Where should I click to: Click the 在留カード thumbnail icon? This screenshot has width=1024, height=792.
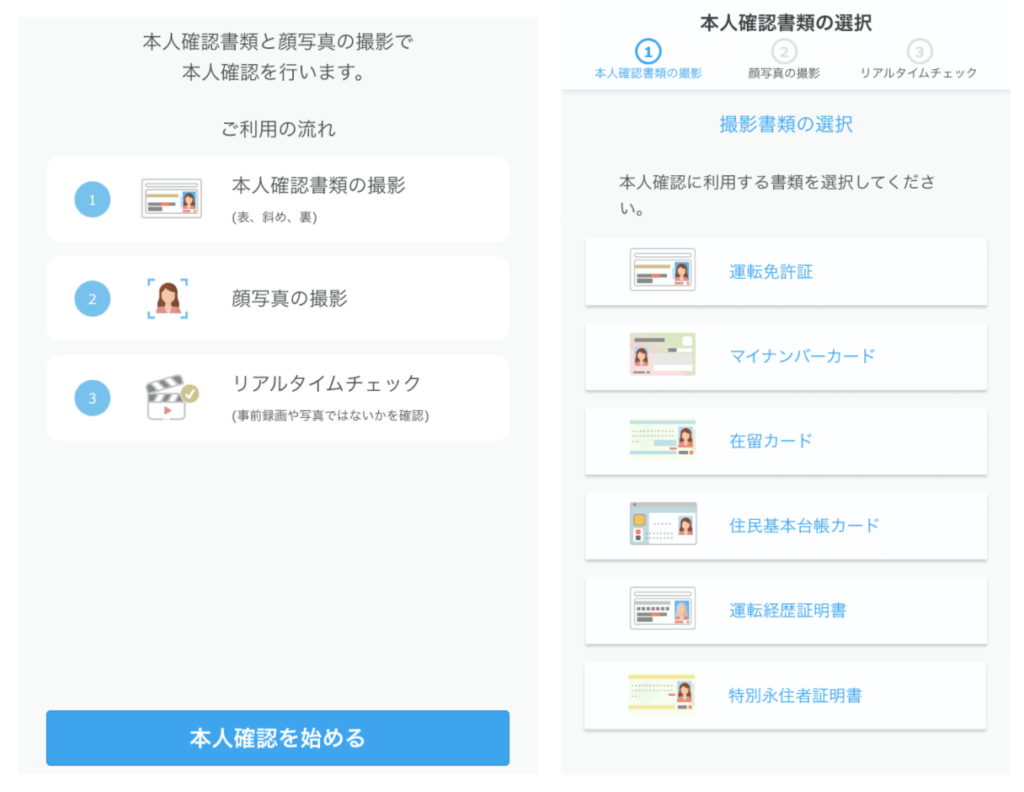tap(662, 442)
